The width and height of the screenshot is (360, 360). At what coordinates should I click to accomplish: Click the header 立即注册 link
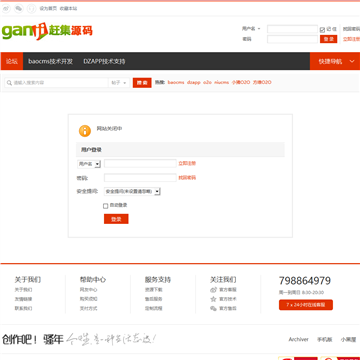(351, 39)
